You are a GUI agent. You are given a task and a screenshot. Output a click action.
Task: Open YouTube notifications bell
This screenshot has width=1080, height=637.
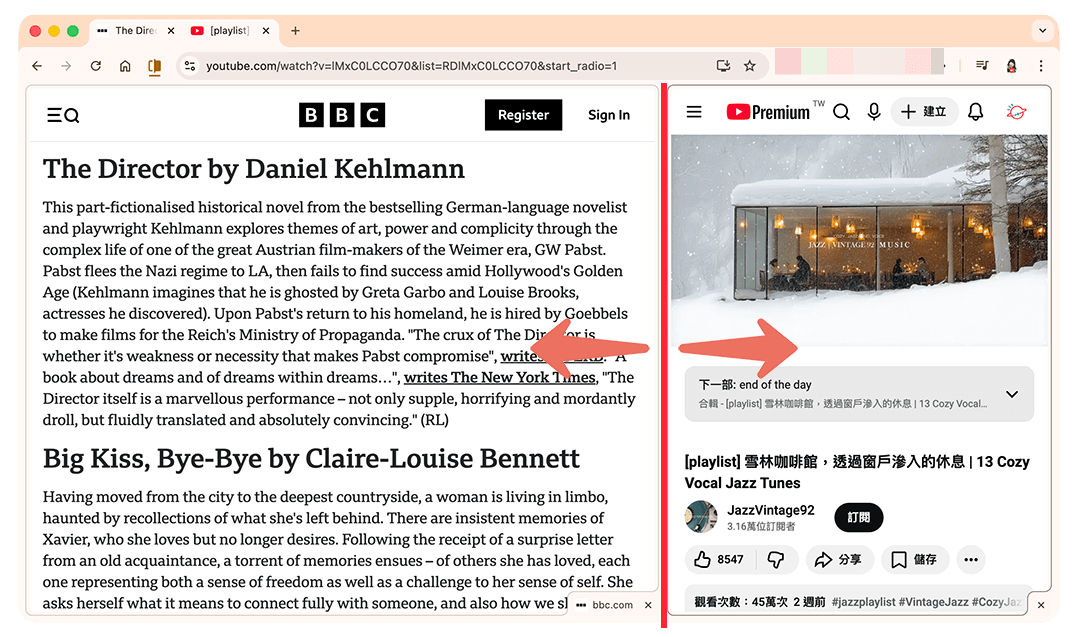coord(975,112)
